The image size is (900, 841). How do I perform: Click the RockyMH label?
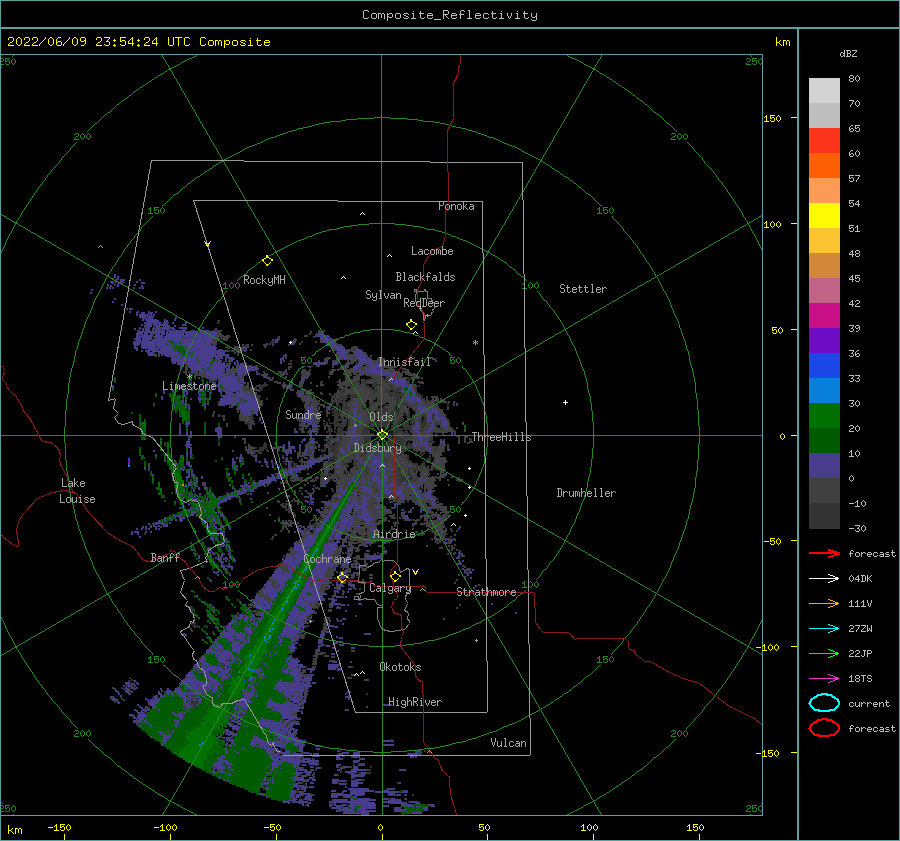pyautogui.click(x=264, y=280)
